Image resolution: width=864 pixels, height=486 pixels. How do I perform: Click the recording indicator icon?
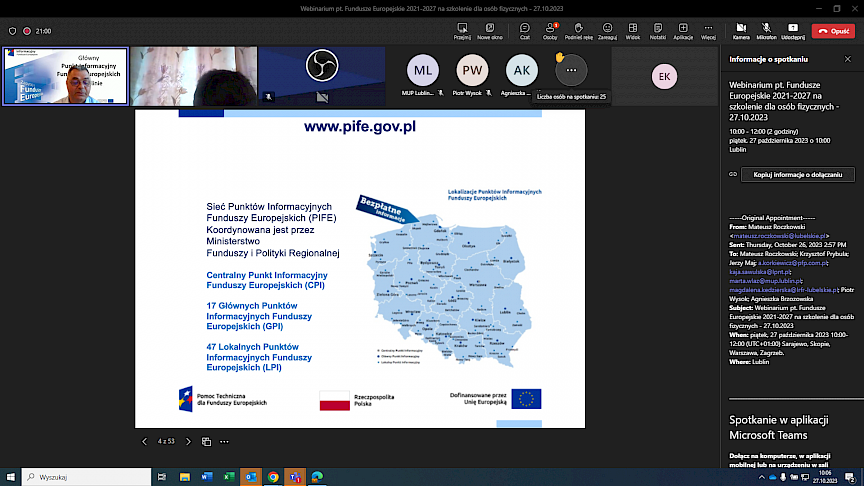(26, 31)
